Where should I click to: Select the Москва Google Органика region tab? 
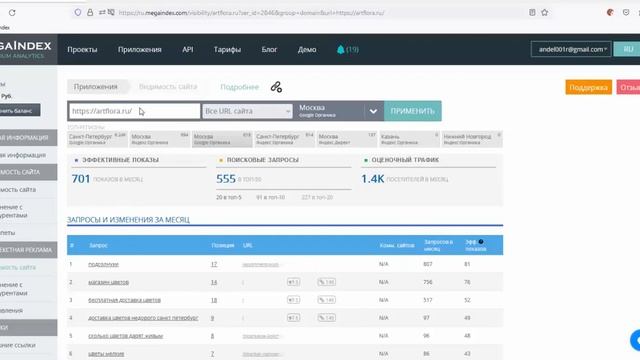(222, 139)
